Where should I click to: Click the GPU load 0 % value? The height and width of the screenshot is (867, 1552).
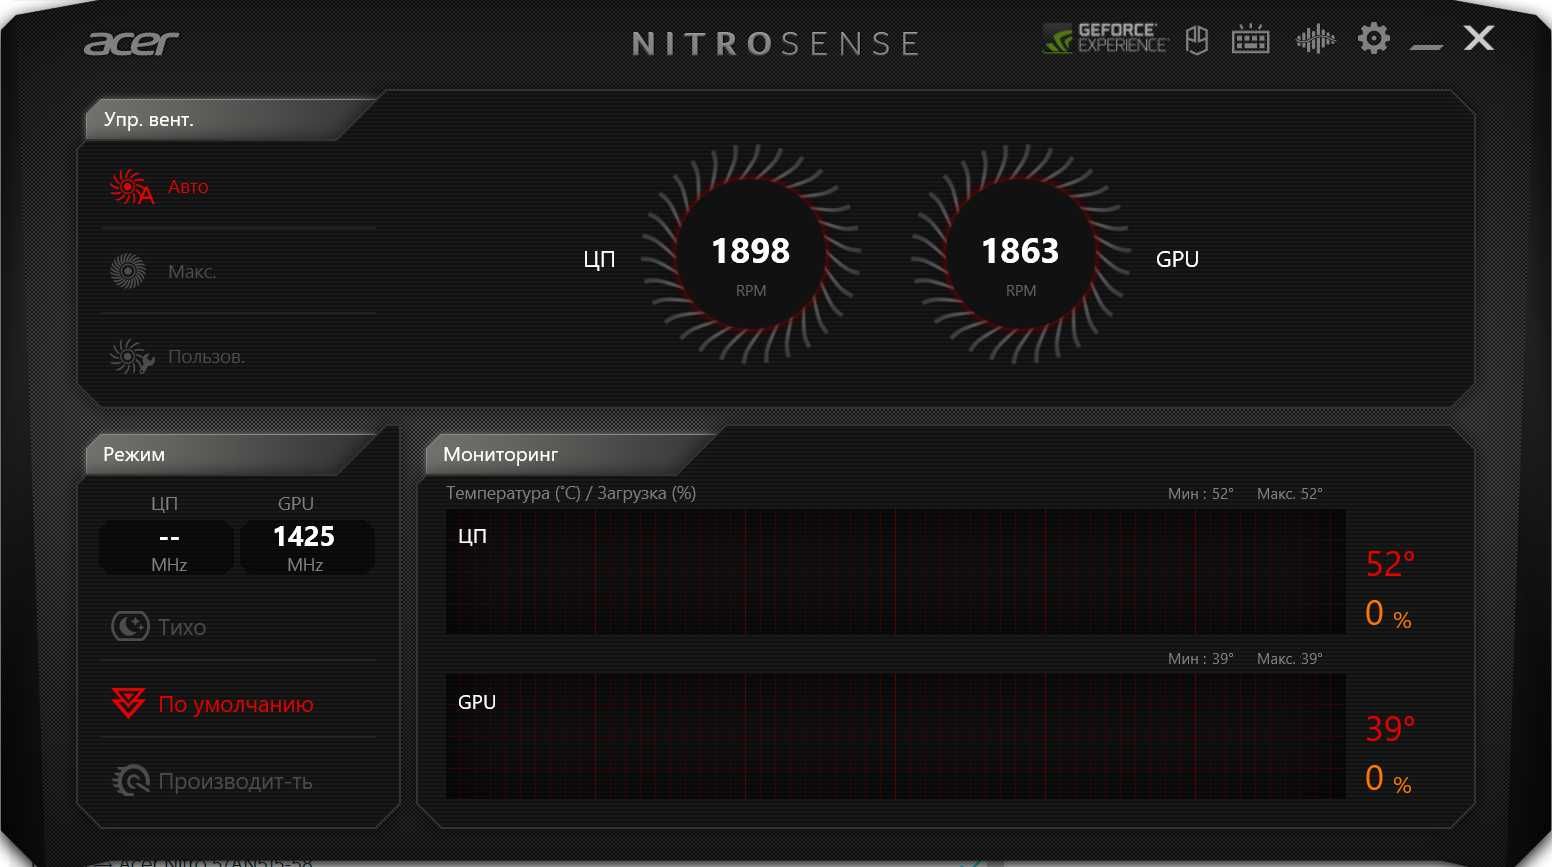point(1388,779)
